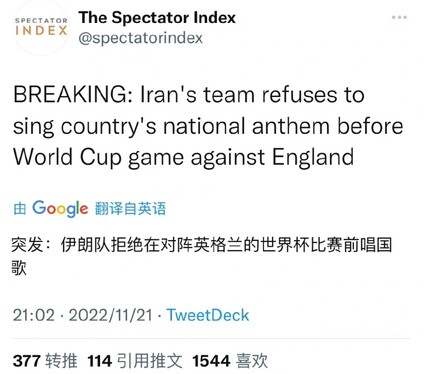Click the 翻译自英语 translation label
The height and width of the screenshot is (374, 427).
tap(130, 209)
